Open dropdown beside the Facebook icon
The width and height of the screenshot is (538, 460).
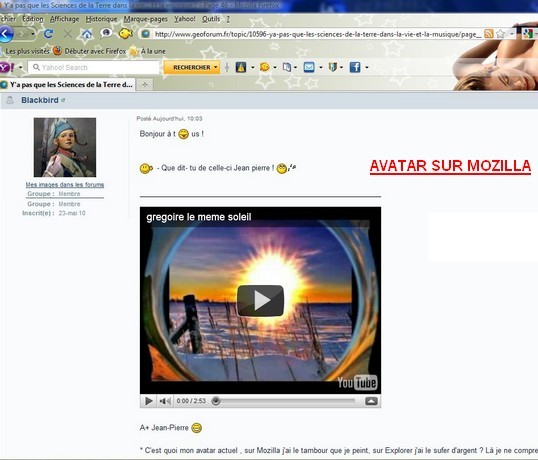tap(366, 67)
